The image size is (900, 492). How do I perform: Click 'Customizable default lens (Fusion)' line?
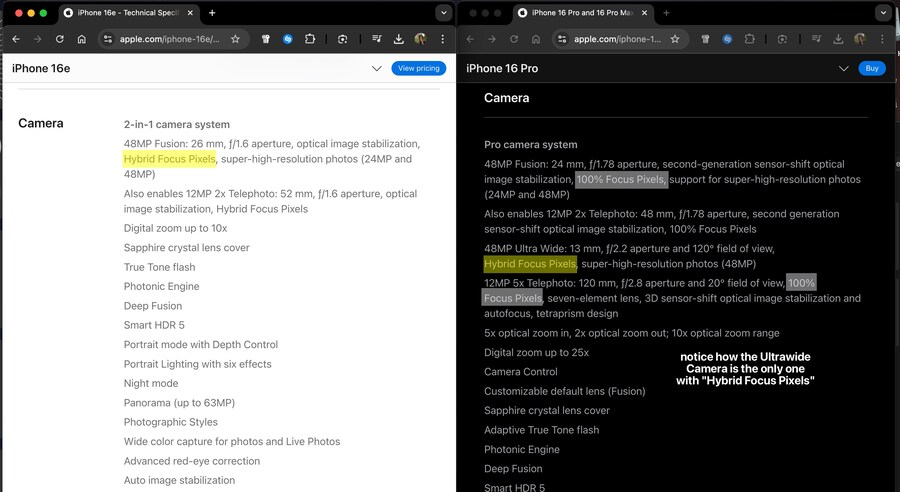565,392
